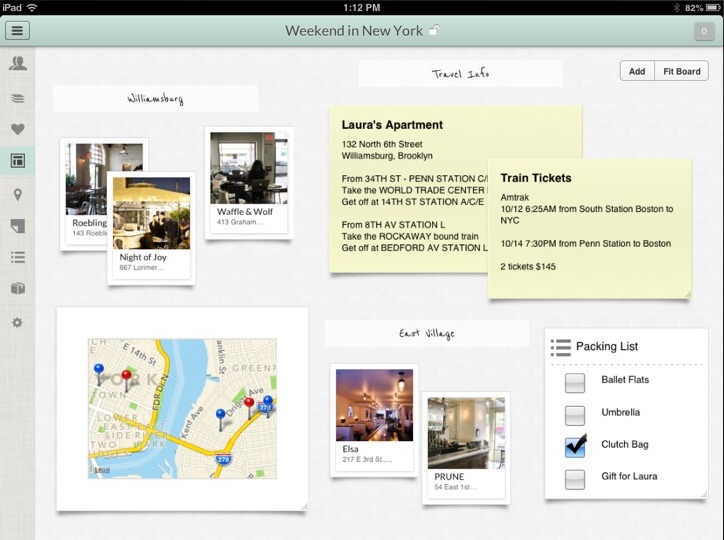Select the map pin location icon
This screenshot has width=724, height=540.
(x=17, y=194)
